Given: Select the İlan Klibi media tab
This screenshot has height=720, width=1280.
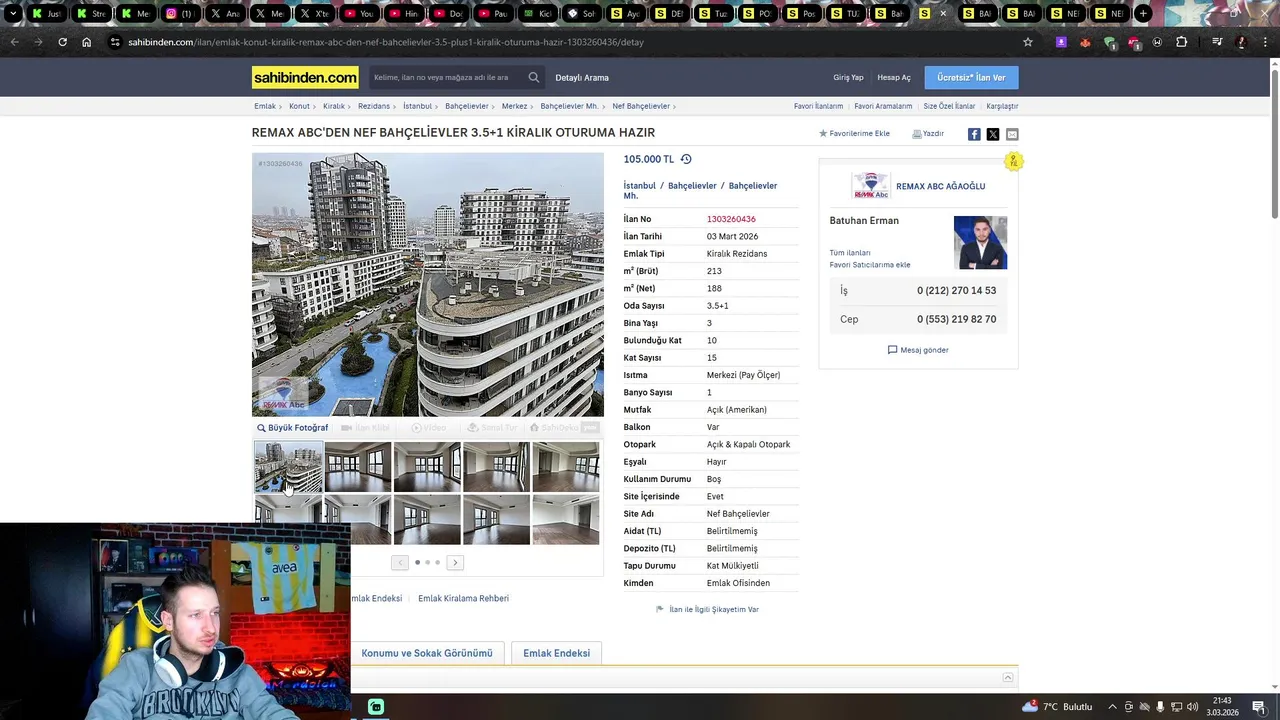Looking at the screenshot, I should pos(365,428).
